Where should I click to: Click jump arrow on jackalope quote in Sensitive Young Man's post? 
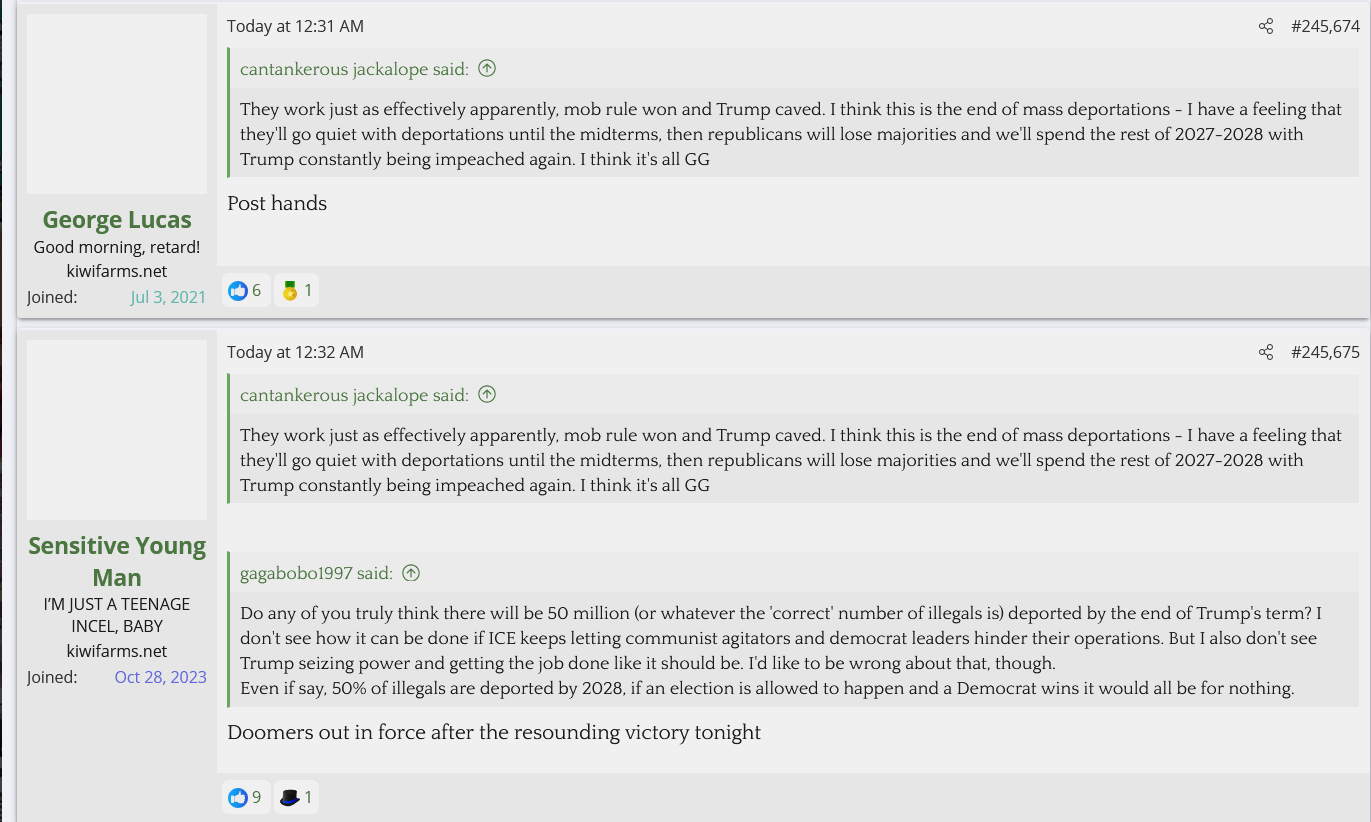[487, 395]
